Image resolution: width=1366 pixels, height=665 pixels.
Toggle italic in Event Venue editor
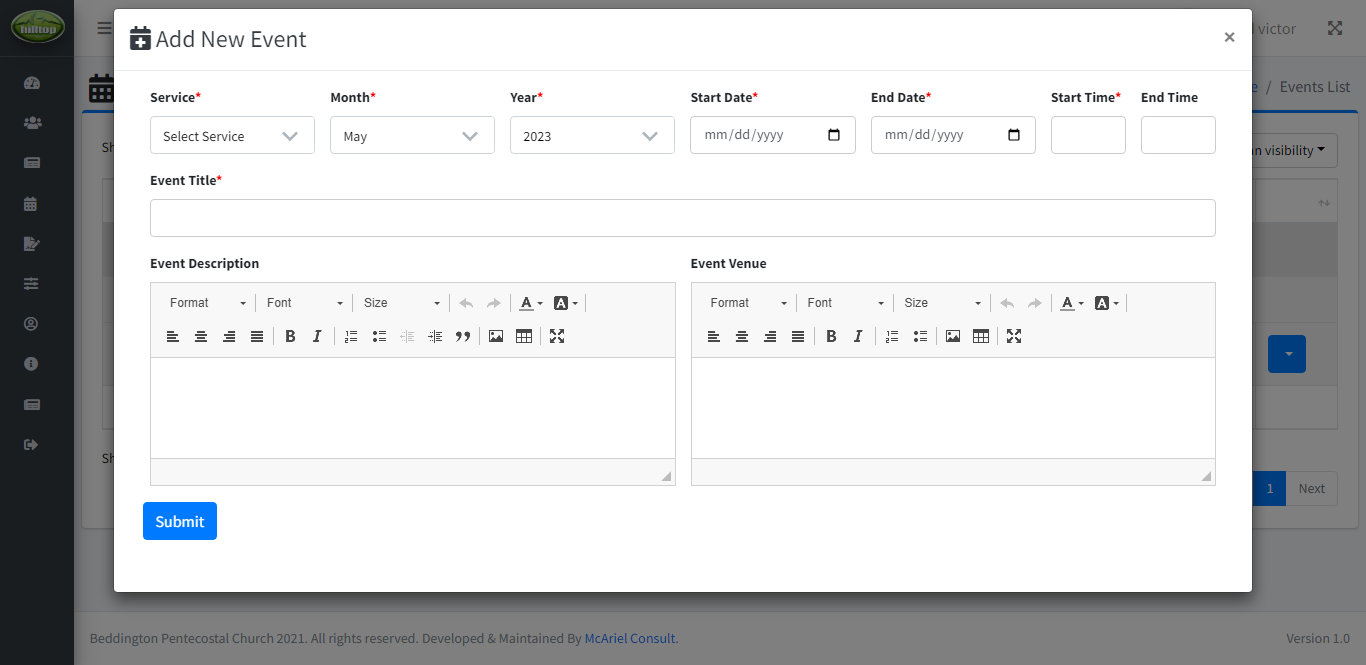pos(858,336)
